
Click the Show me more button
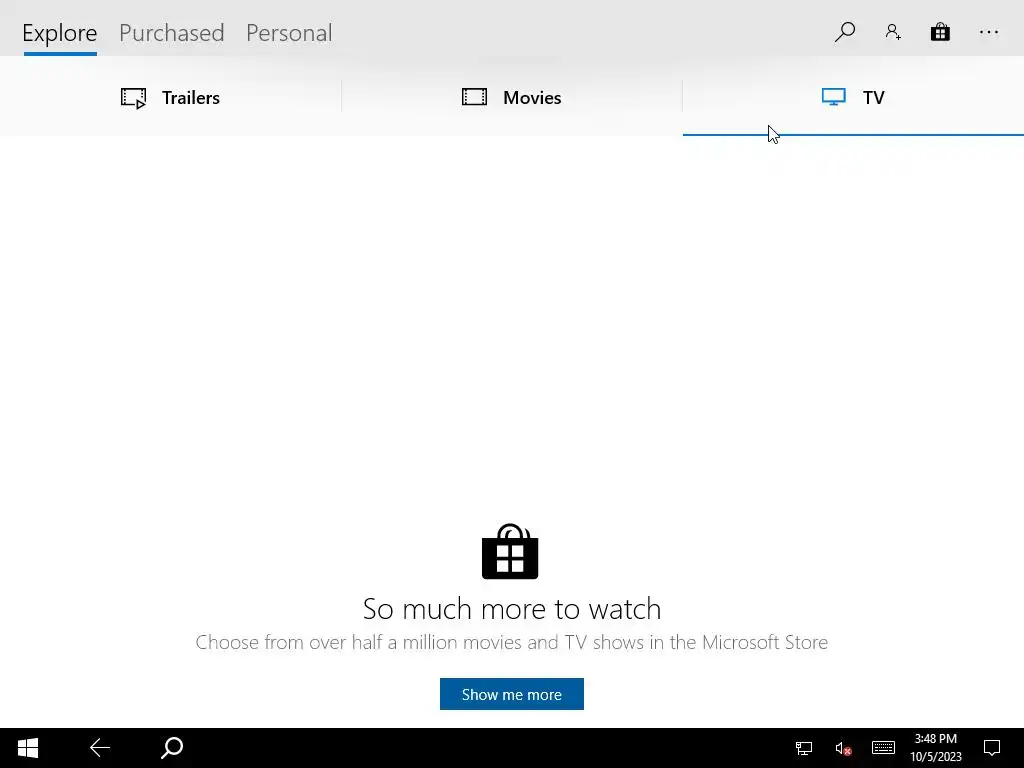(x=511, y=694)
